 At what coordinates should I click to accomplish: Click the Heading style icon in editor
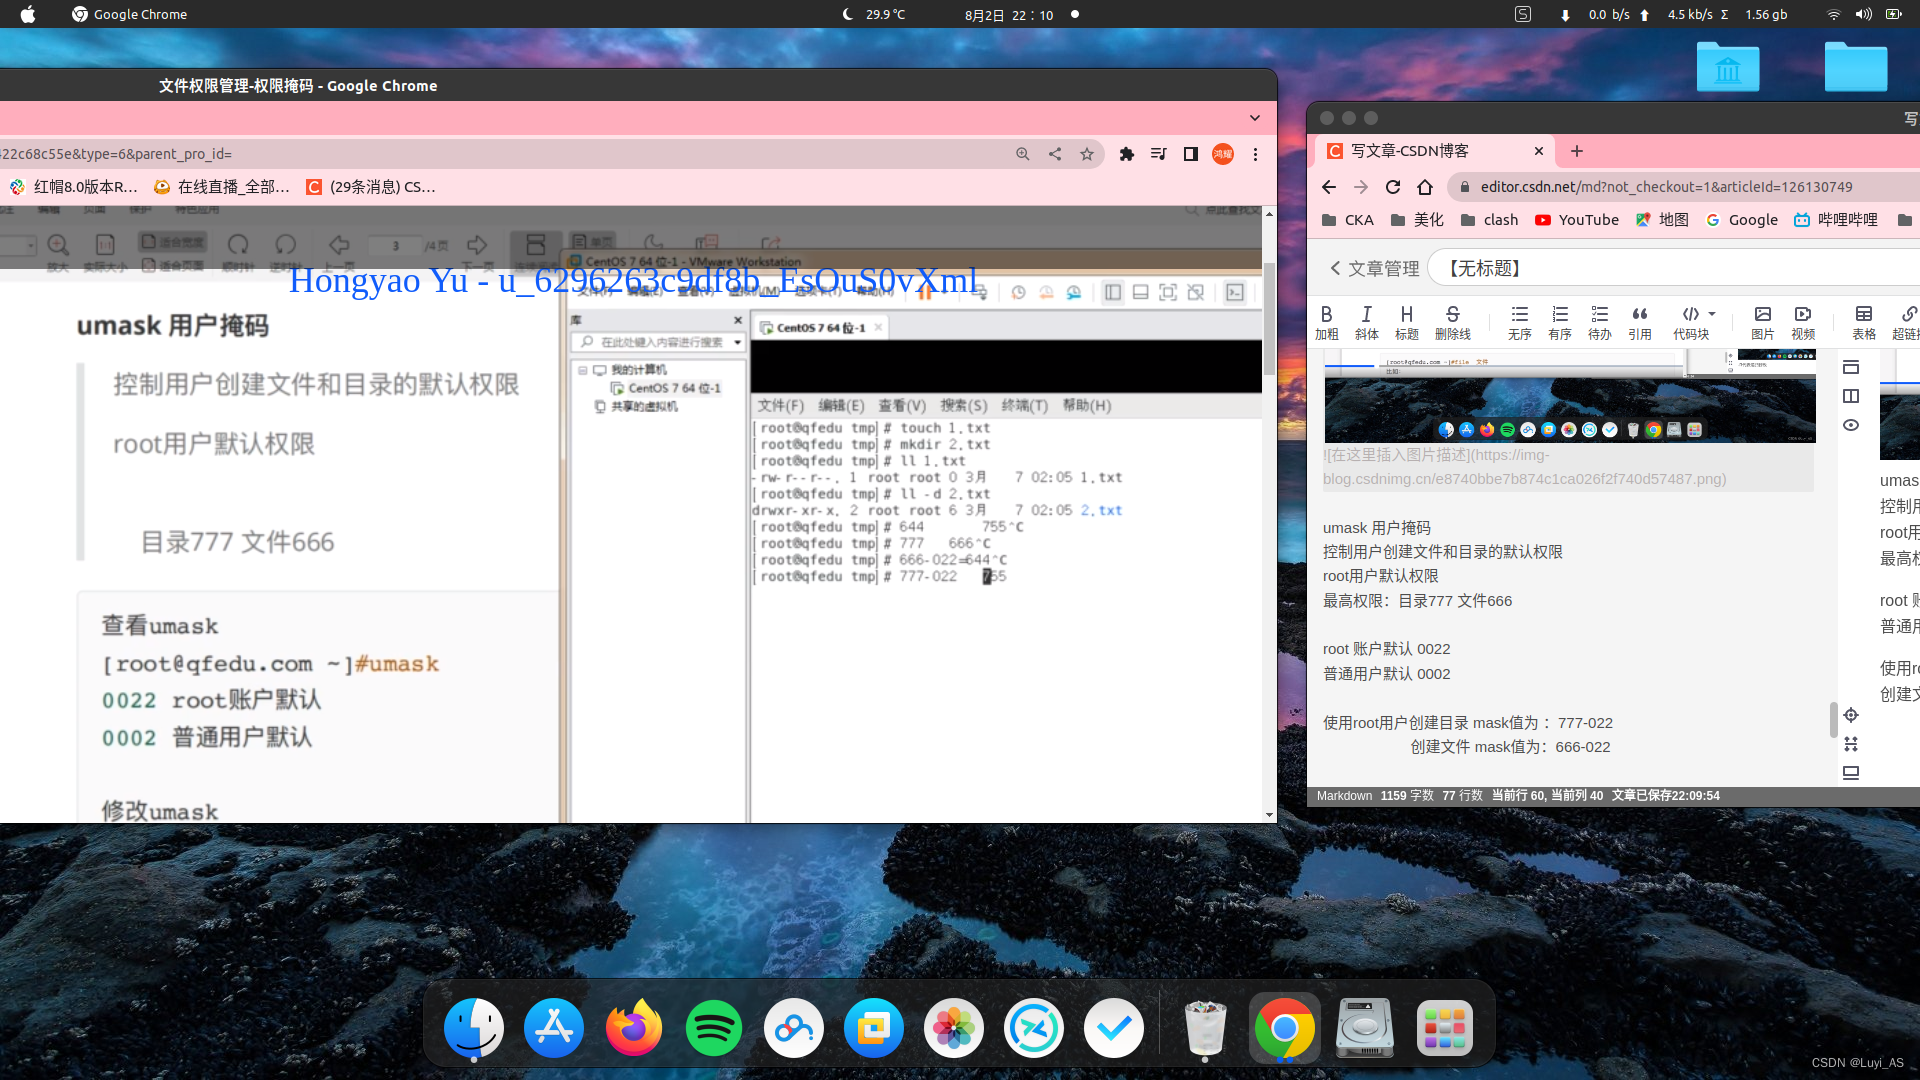click(x=1407, y=313)
